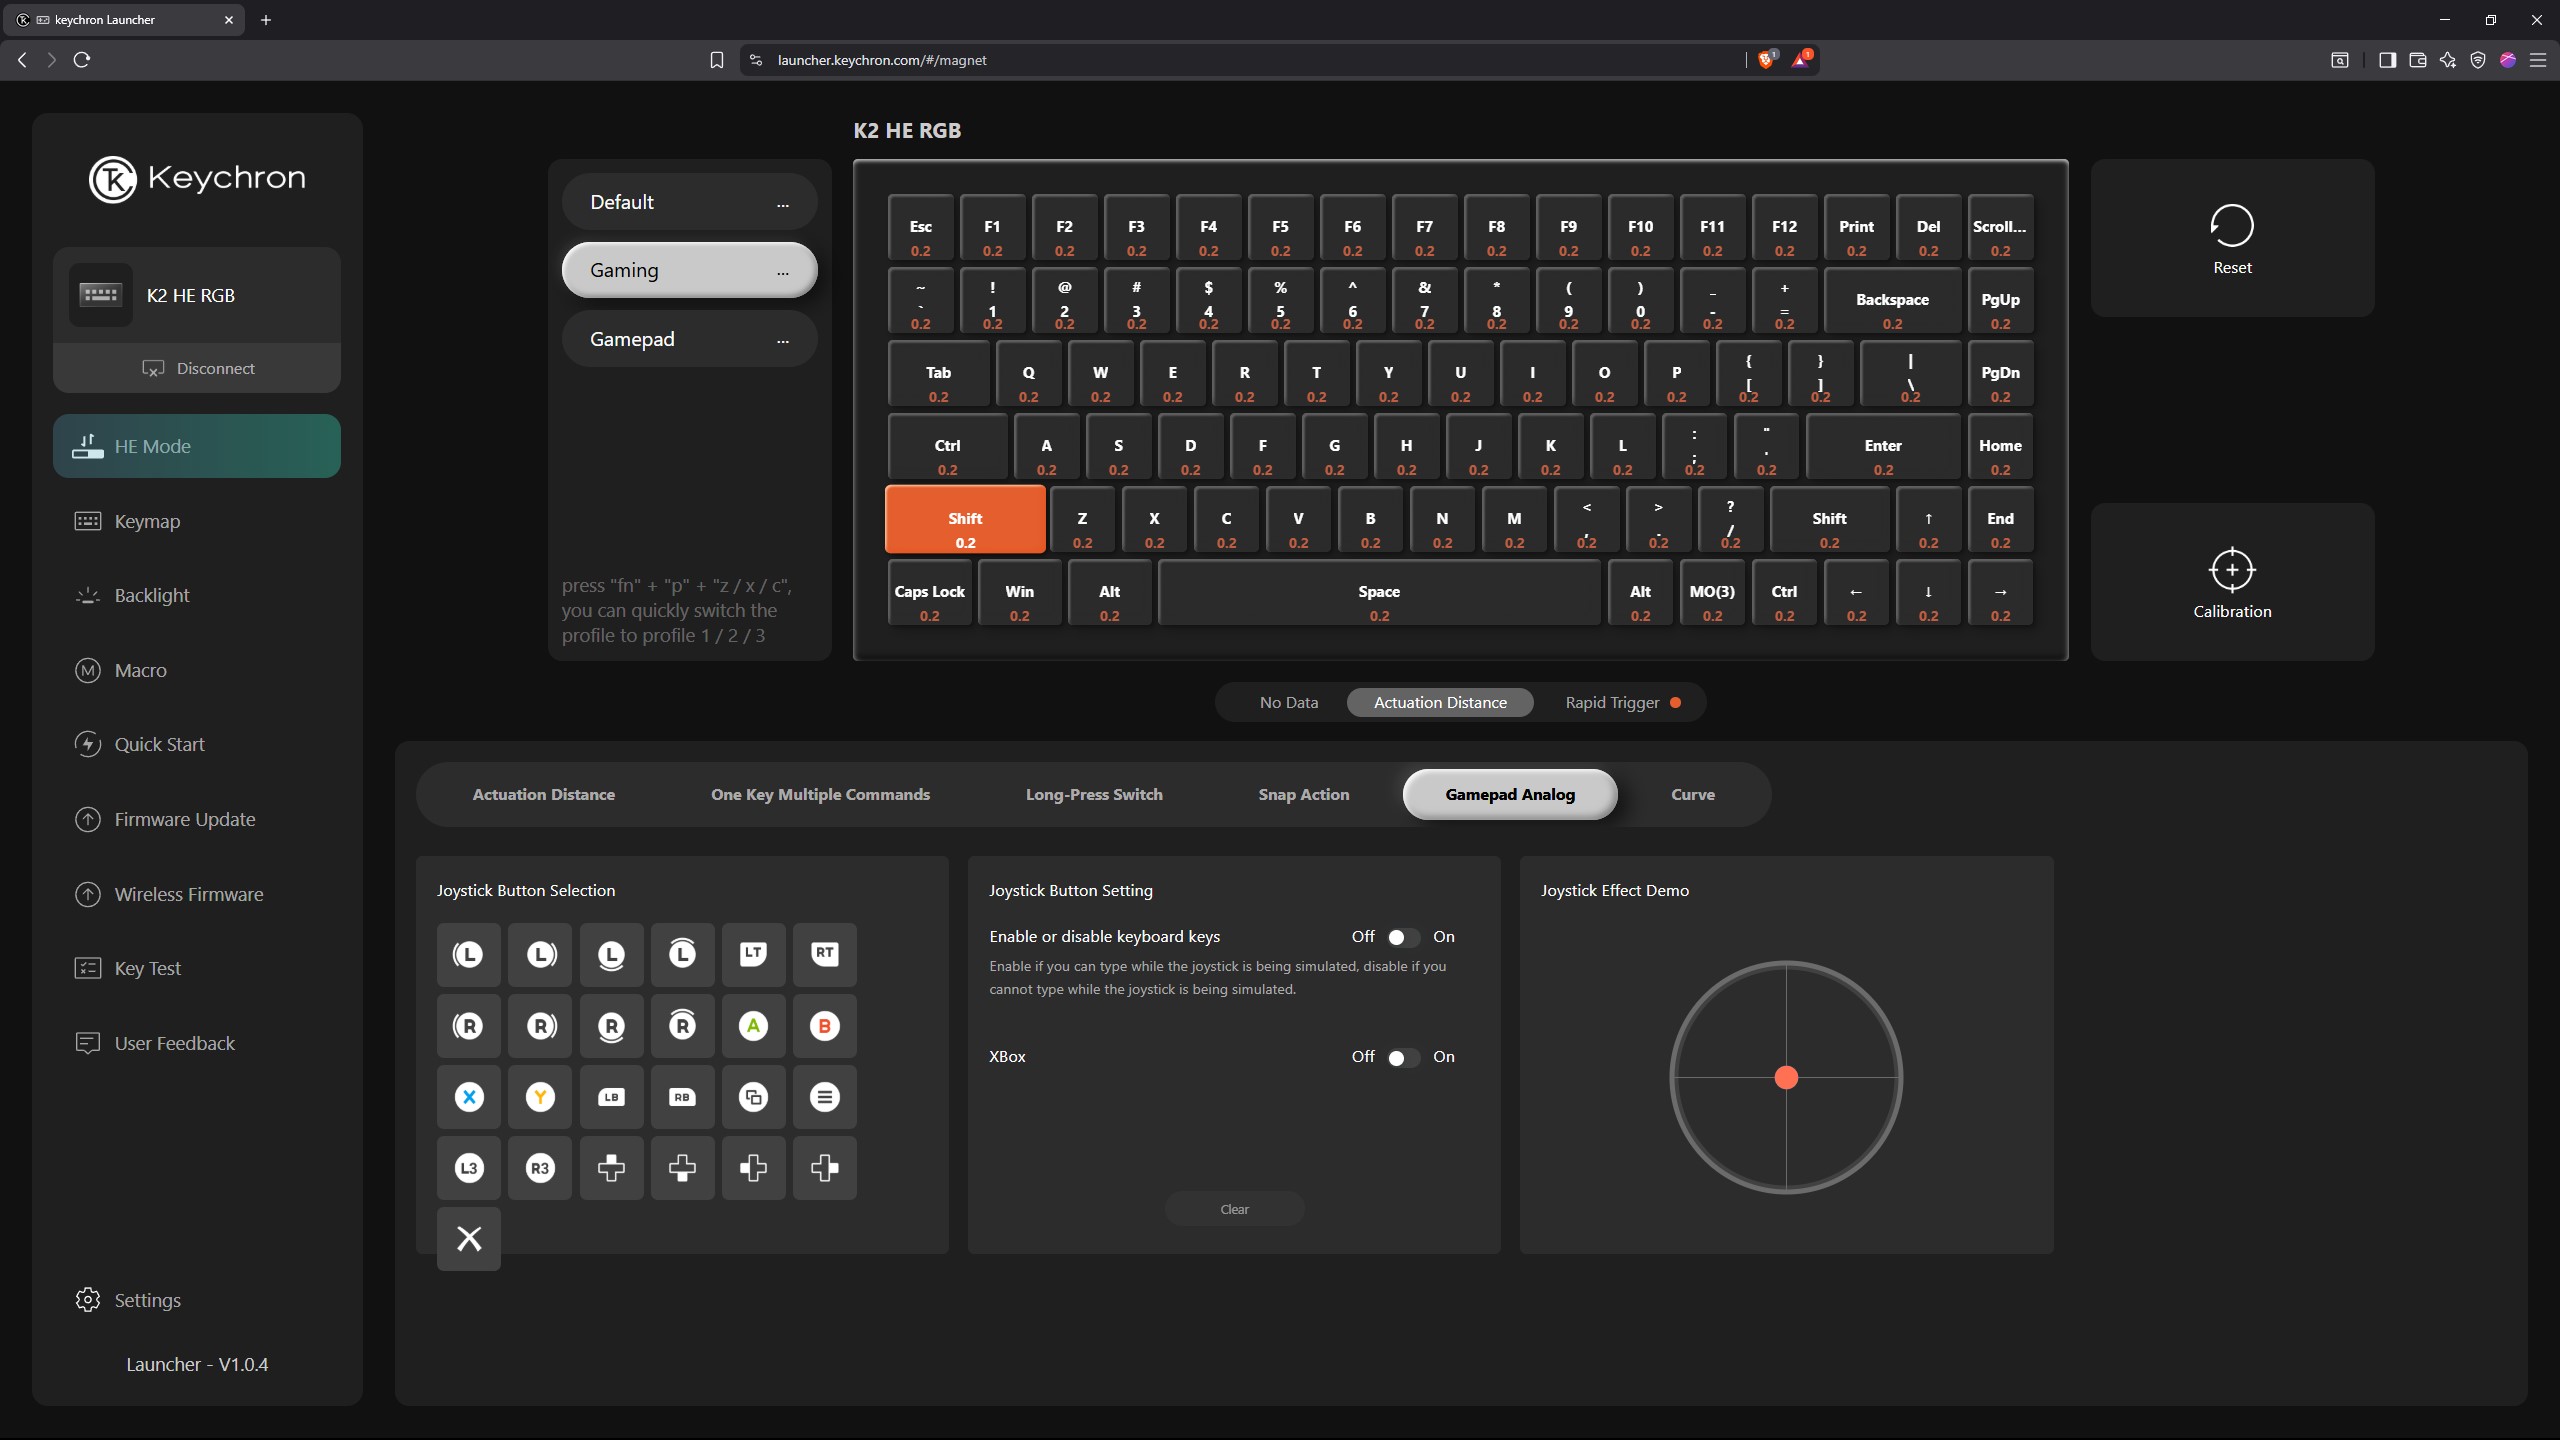Select the LT trigger joystick button

[753, 953]
